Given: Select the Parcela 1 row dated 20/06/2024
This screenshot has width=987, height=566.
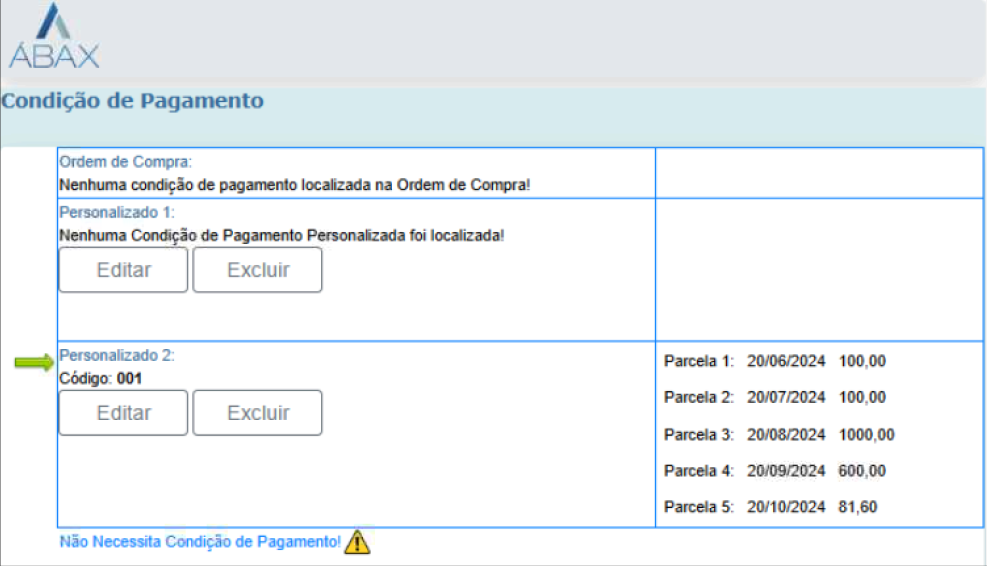Looking at the screenshot, I should (x=776, y=361).
